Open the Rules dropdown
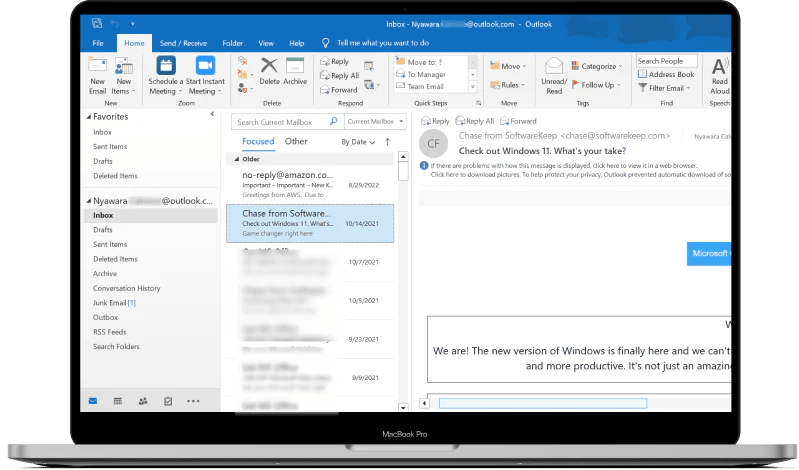Image resolution: width=799 pixels, height=470 pixels. pyautogui.click(x=507, y=85)
